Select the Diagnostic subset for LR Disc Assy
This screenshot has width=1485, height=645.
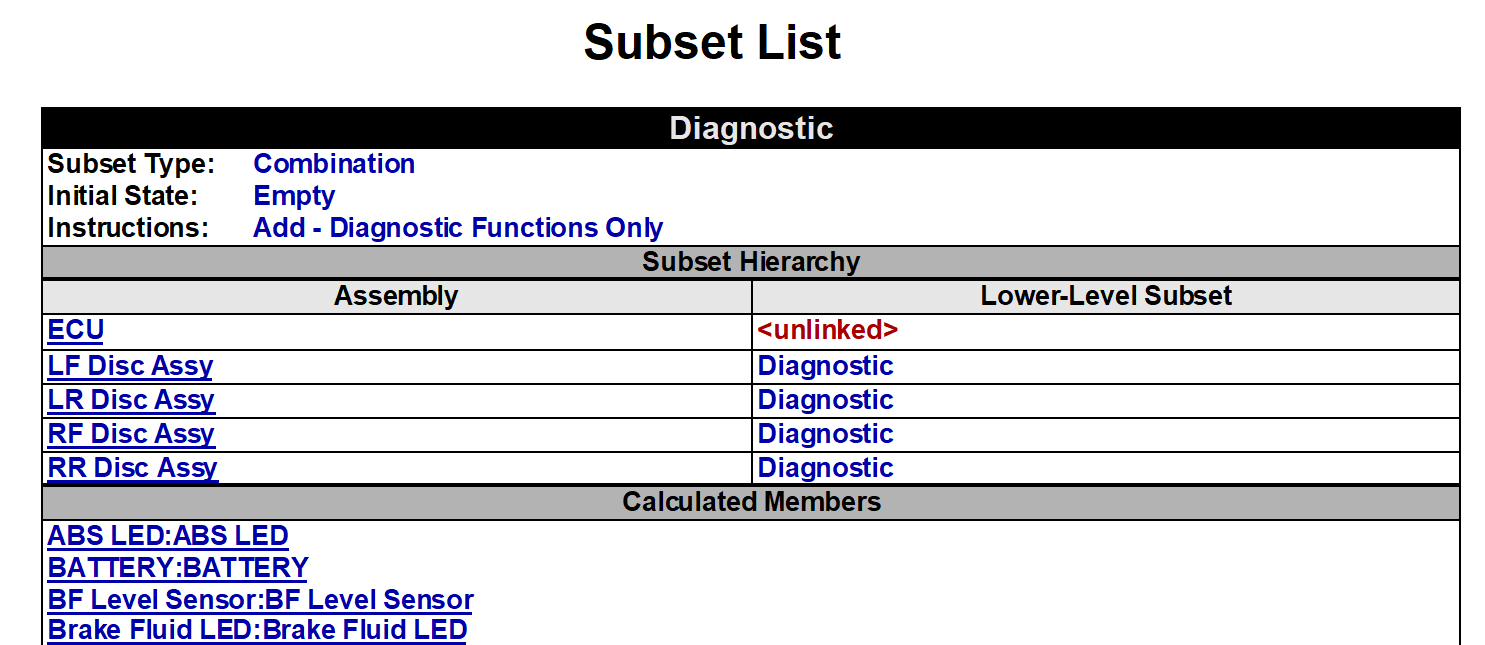click(825, 400)
